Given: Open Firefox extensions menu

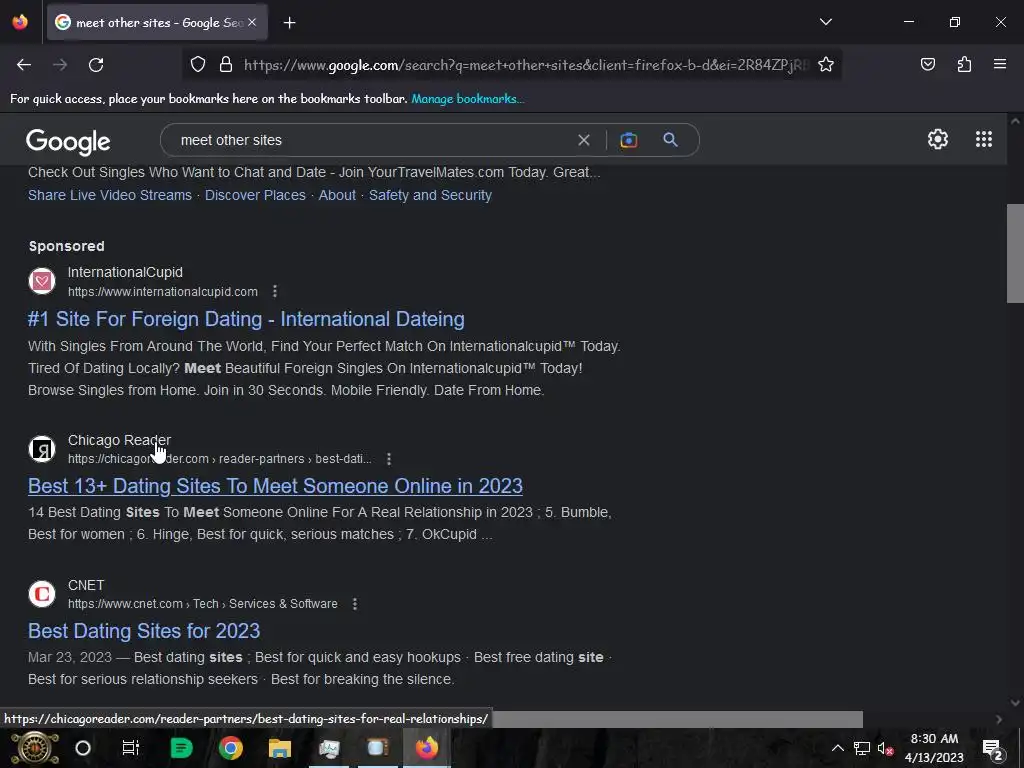Looking at the screenshot, I should pos(964,64).
